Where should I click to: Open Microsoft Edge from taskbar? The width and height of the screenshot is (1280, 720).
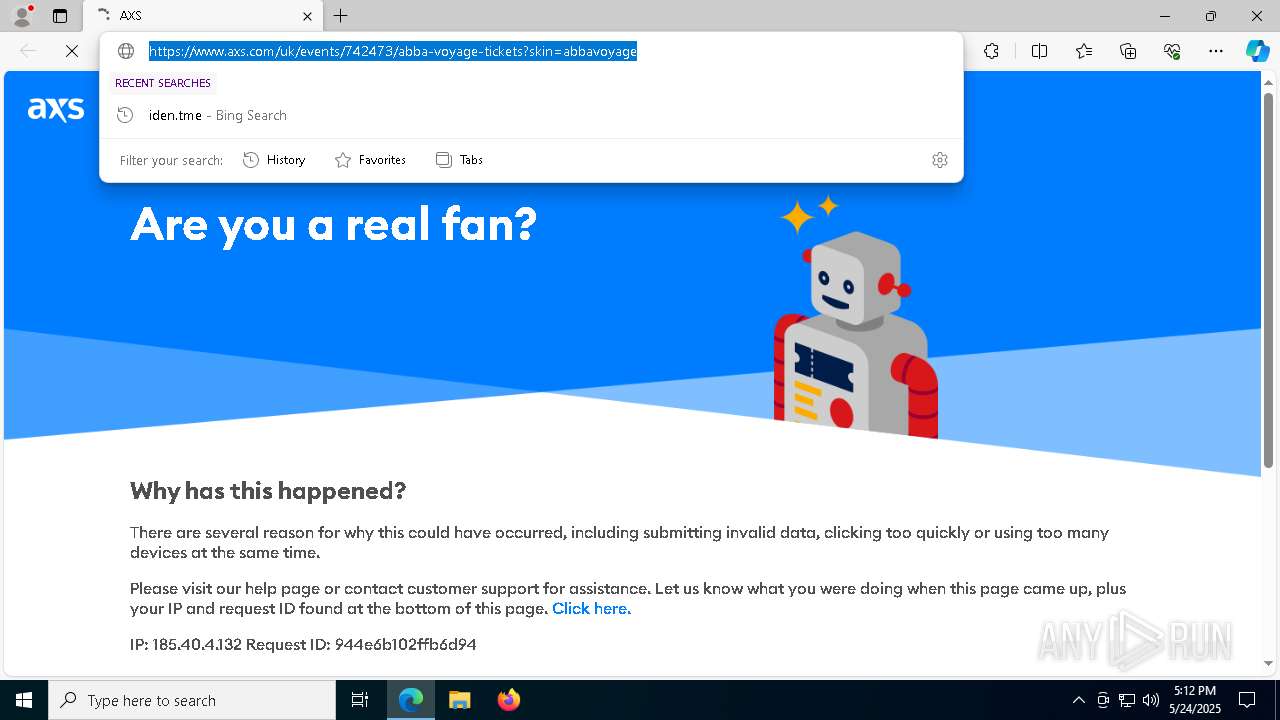coord(411,700)
